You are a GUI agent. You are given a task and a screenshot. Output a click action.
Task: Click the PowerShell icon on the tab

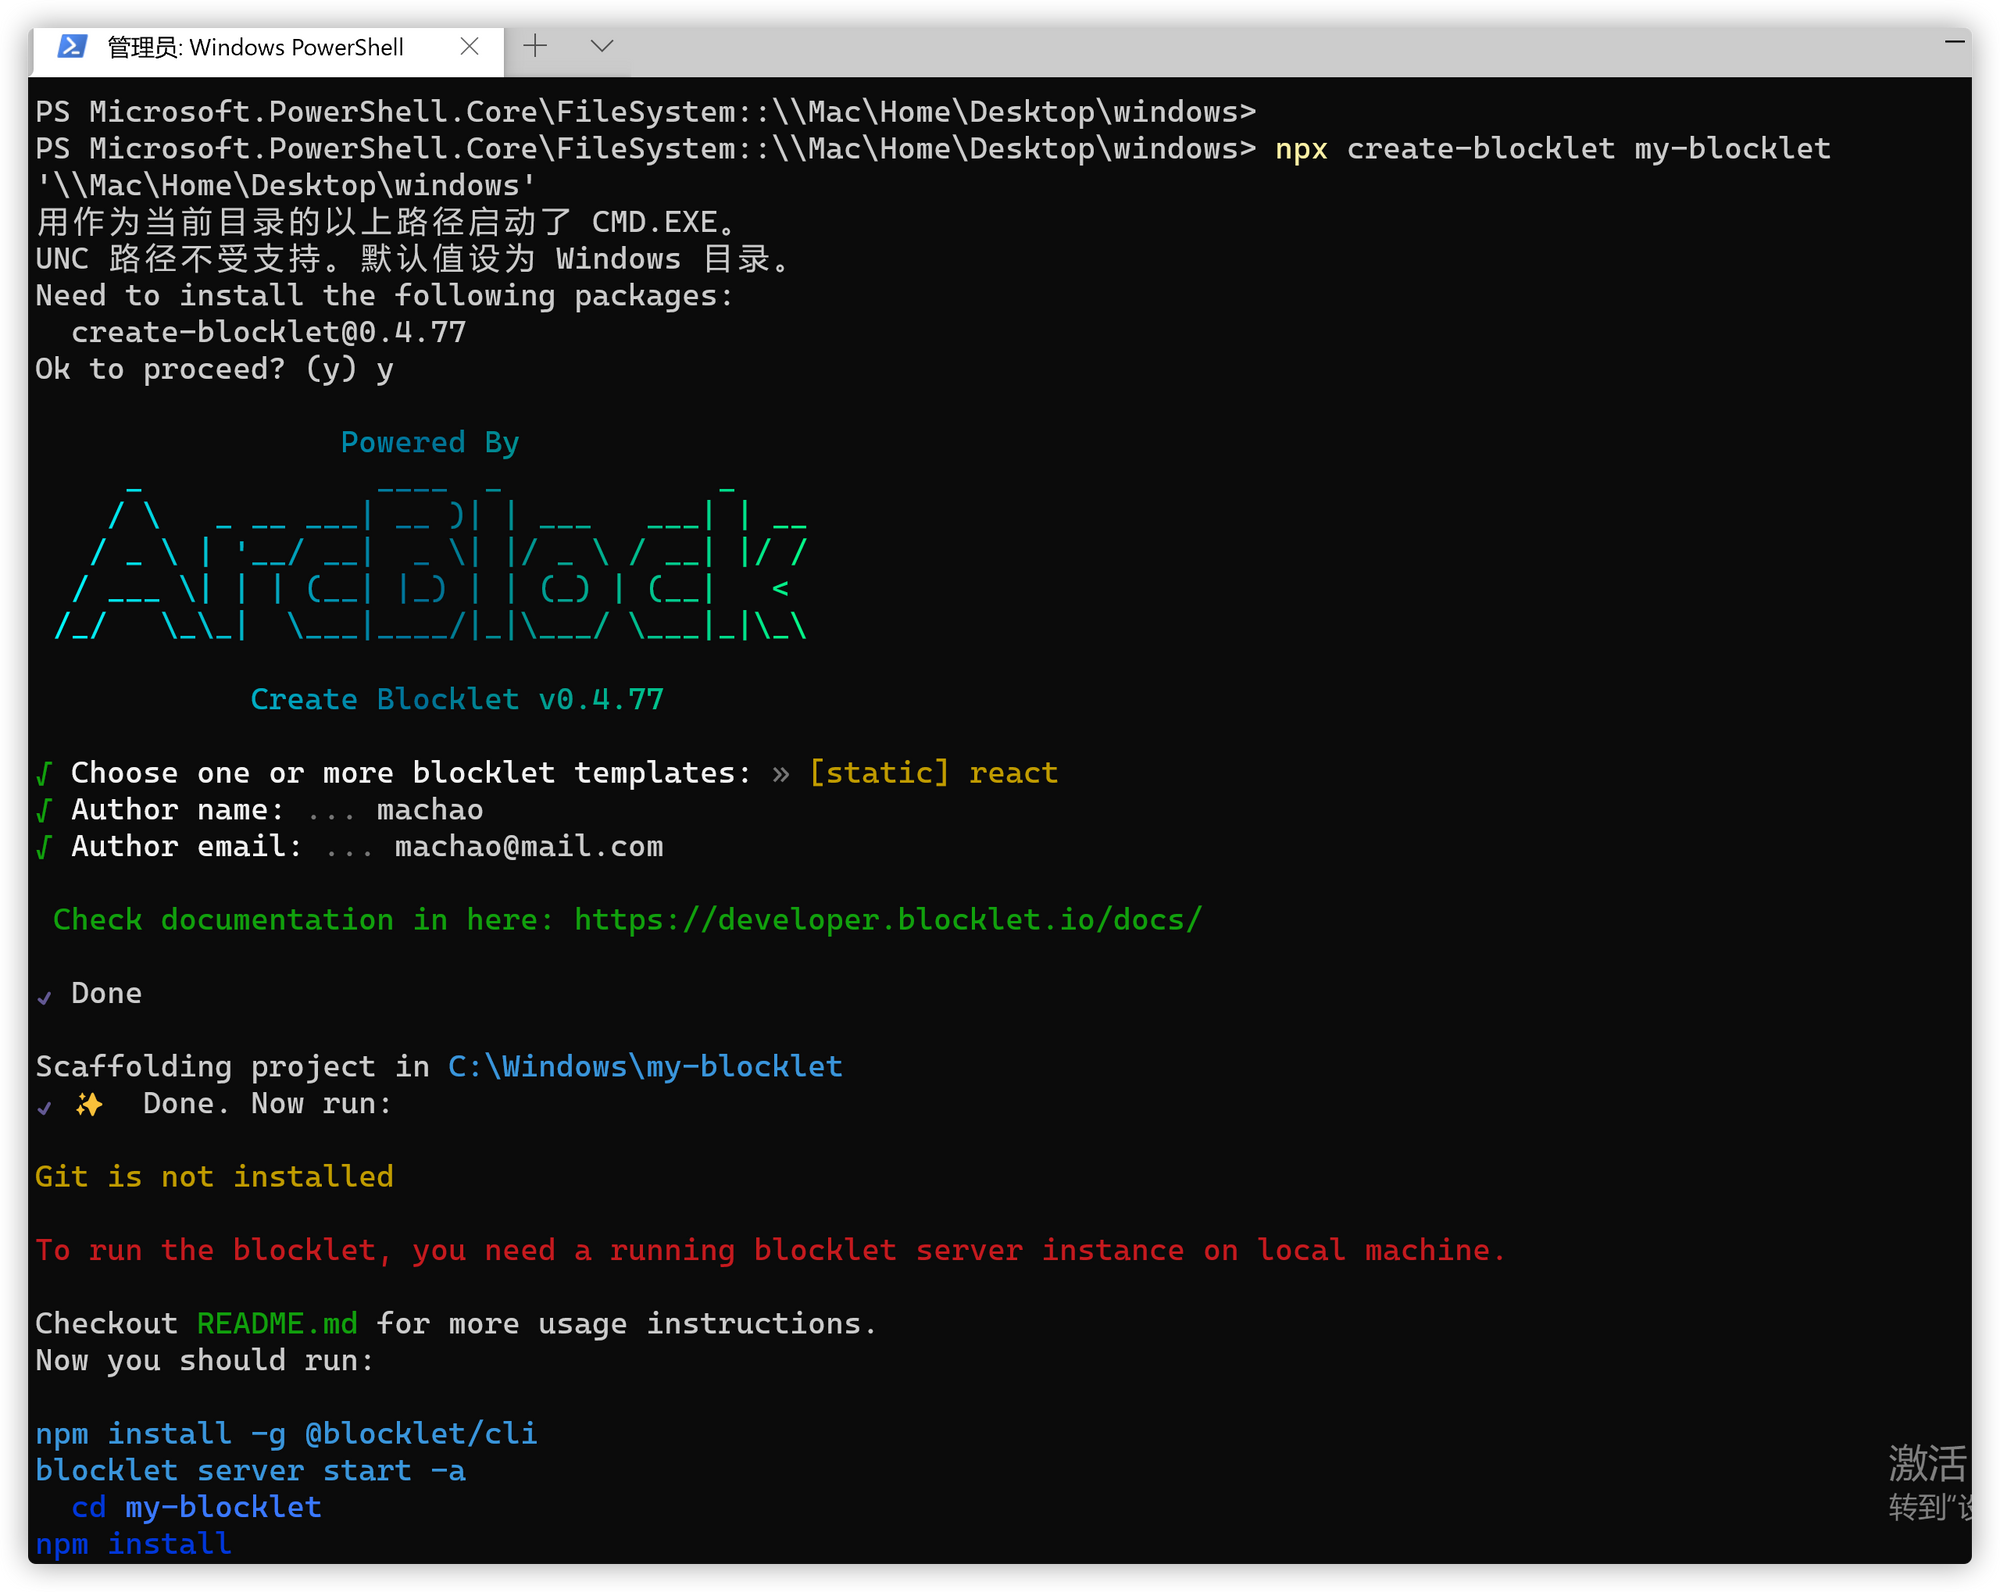(x=70, y=46)
